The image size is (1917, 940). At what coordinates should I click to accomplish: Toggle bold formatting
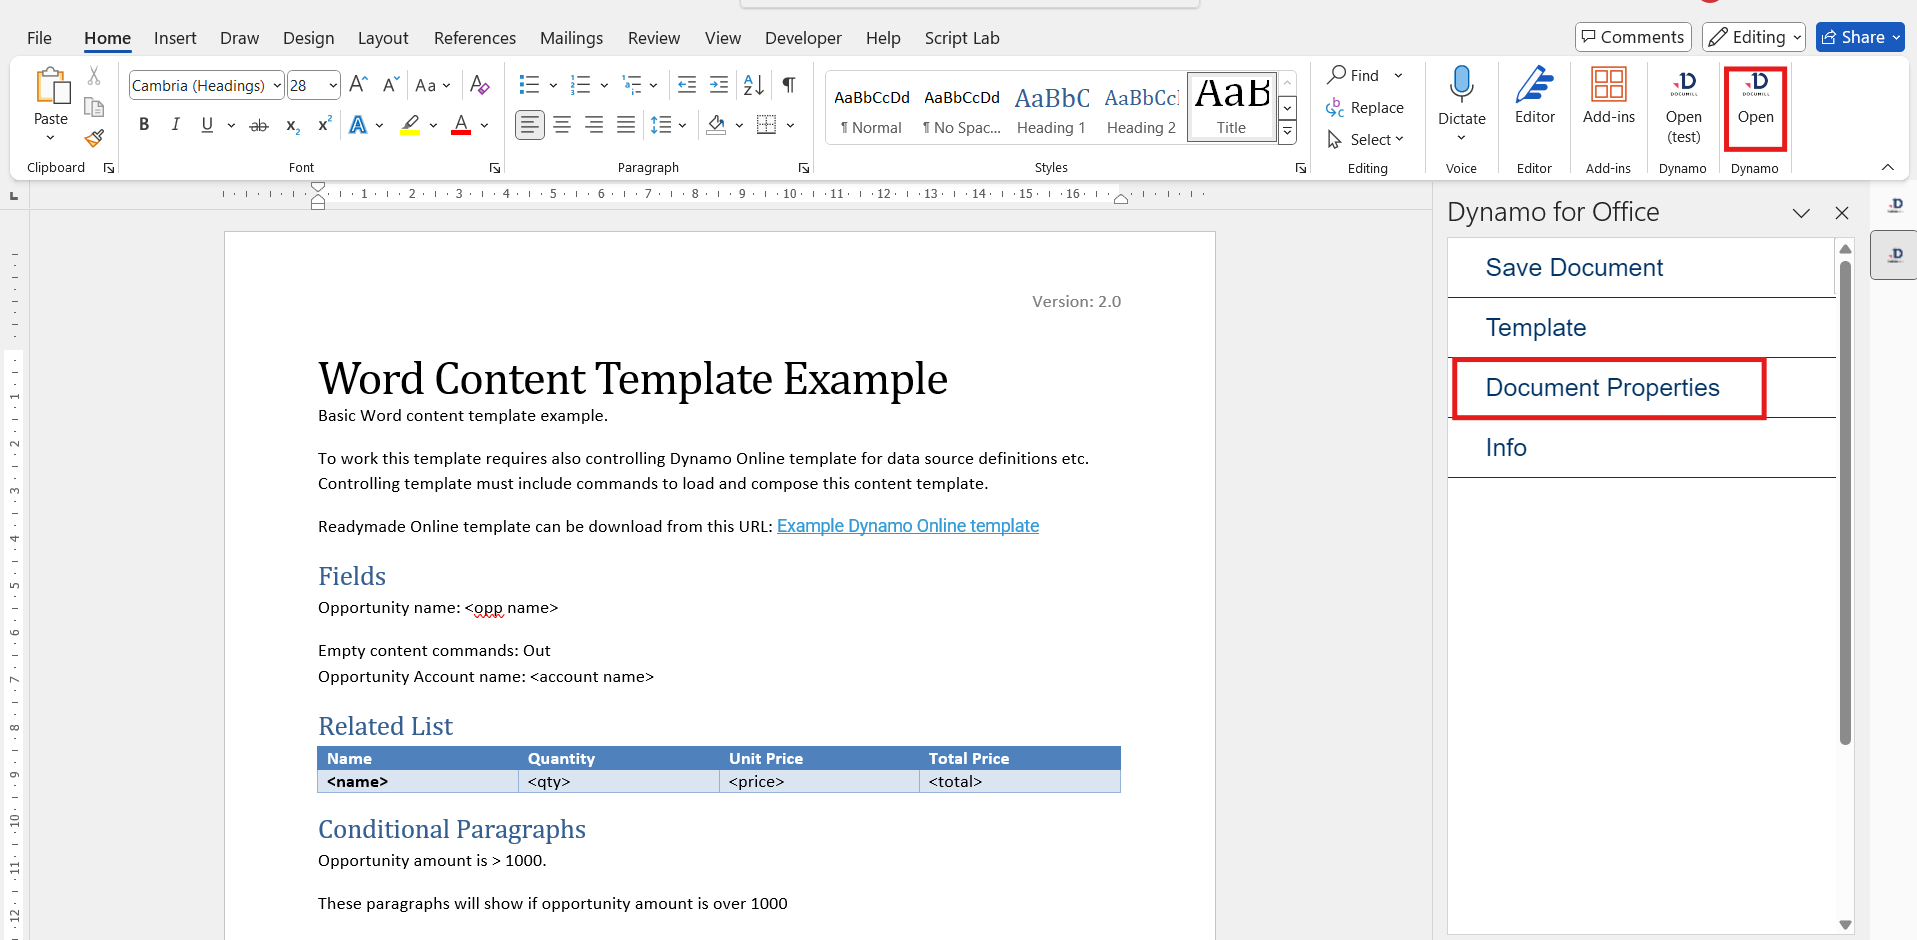(x=144, y=125)
